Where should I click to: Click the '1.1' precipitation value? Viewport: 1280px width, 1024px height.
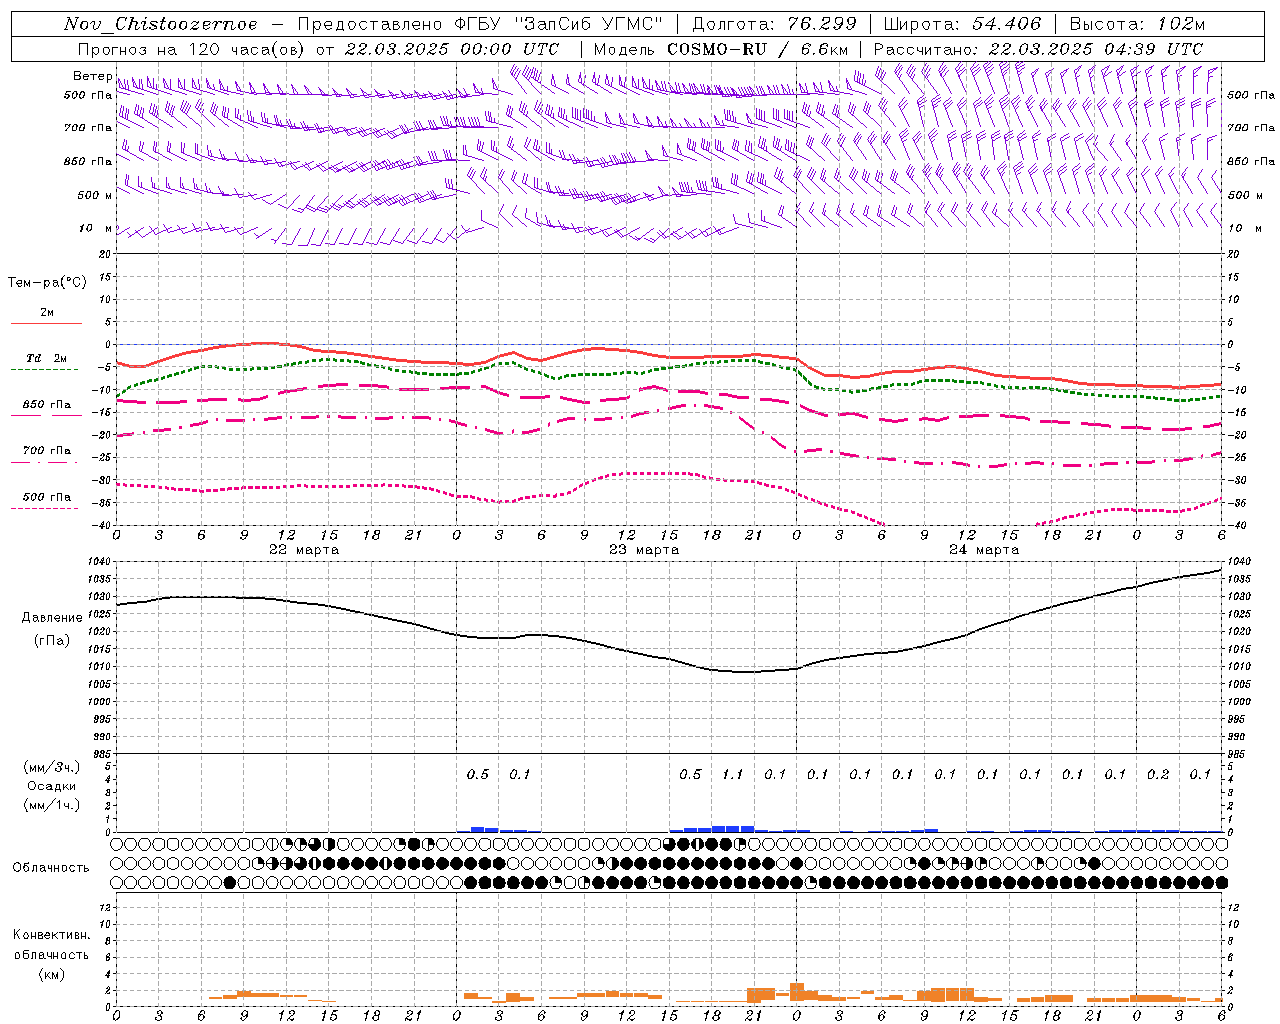pos(733,775)
